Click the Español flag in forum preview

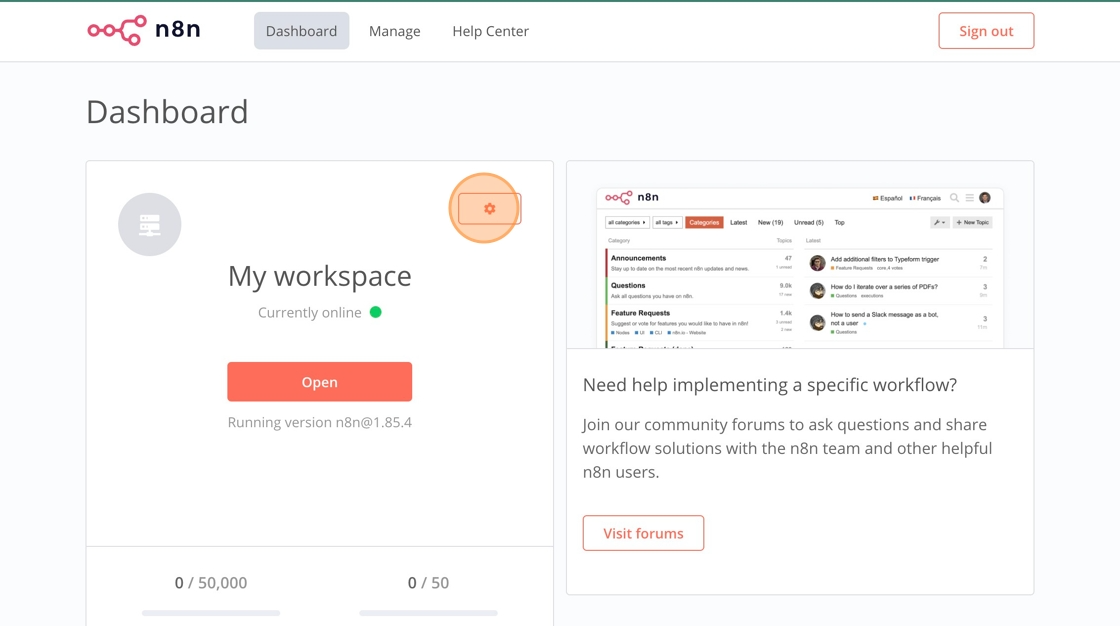coord(877,198)
